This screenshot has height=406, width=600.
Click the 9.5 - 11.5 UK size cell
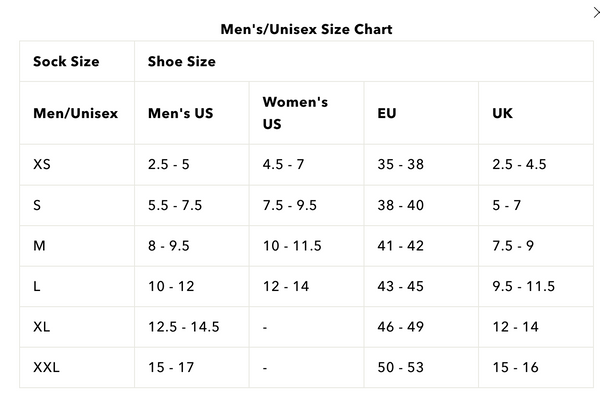[523, 286]
